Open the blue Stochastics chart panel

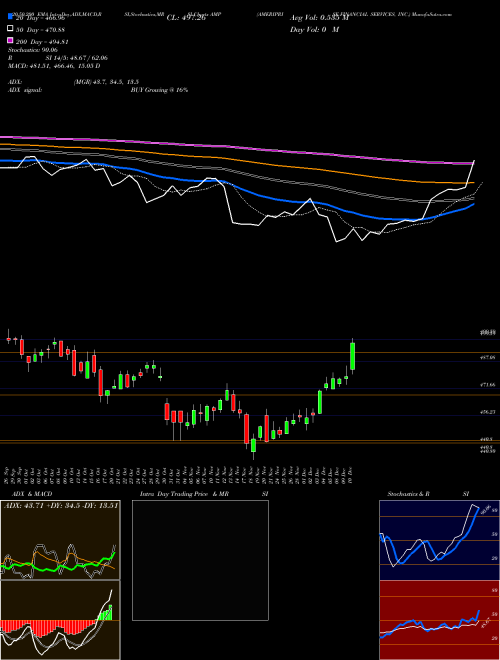pos(439,540)
